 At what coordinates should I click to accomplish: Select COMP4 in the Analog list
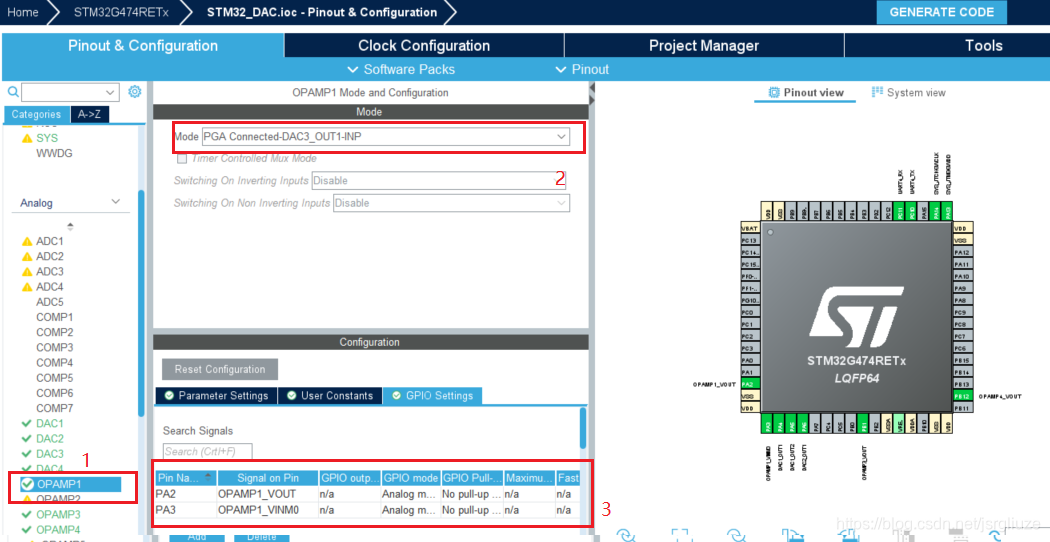coord(54,362)
